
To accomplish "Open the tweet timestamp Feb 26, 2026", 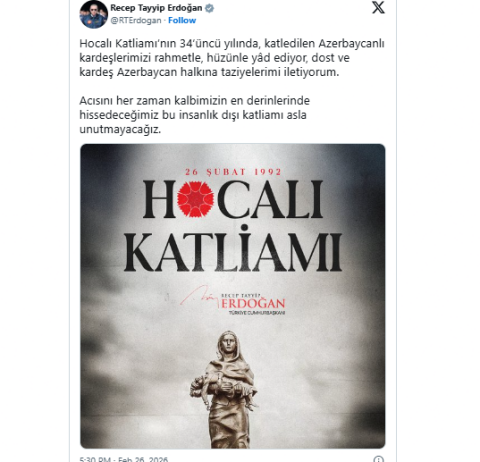I will (124, 459).
